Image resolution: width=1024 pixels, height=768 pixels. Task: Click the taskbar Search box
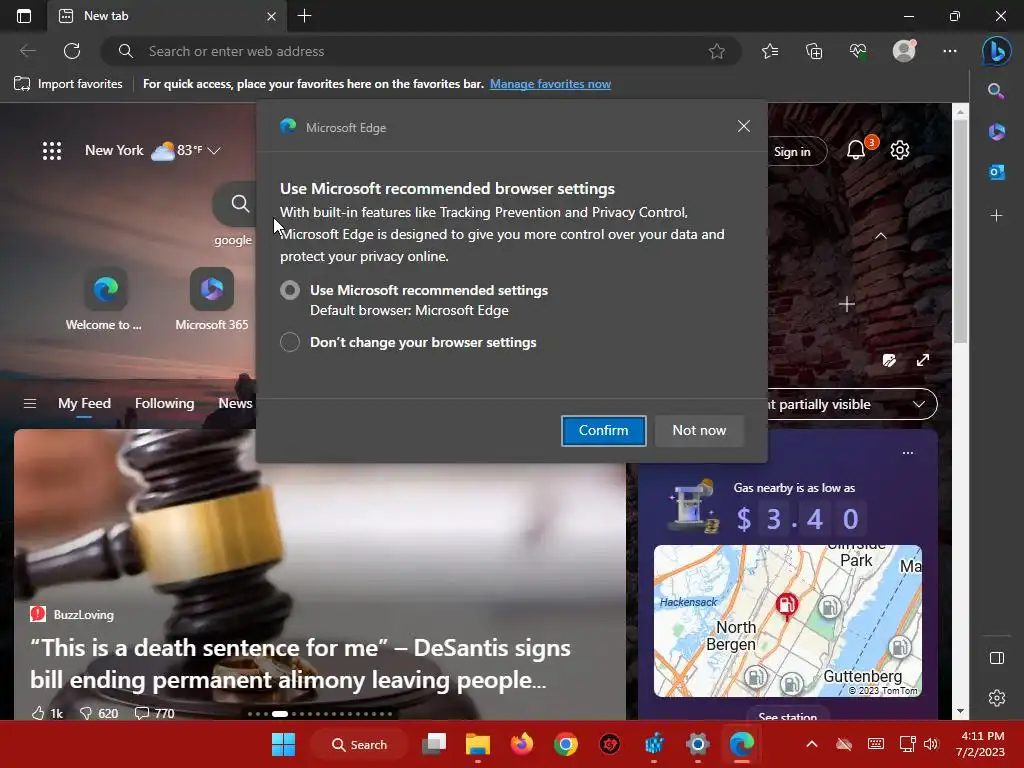tap(360, 744)
